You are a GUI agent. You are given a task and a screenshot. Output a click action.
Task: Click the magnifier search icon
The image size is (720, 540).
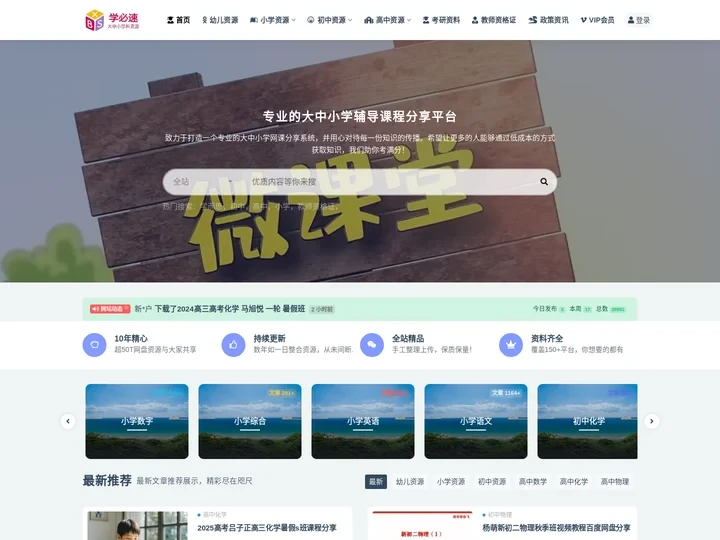point(544,182)
